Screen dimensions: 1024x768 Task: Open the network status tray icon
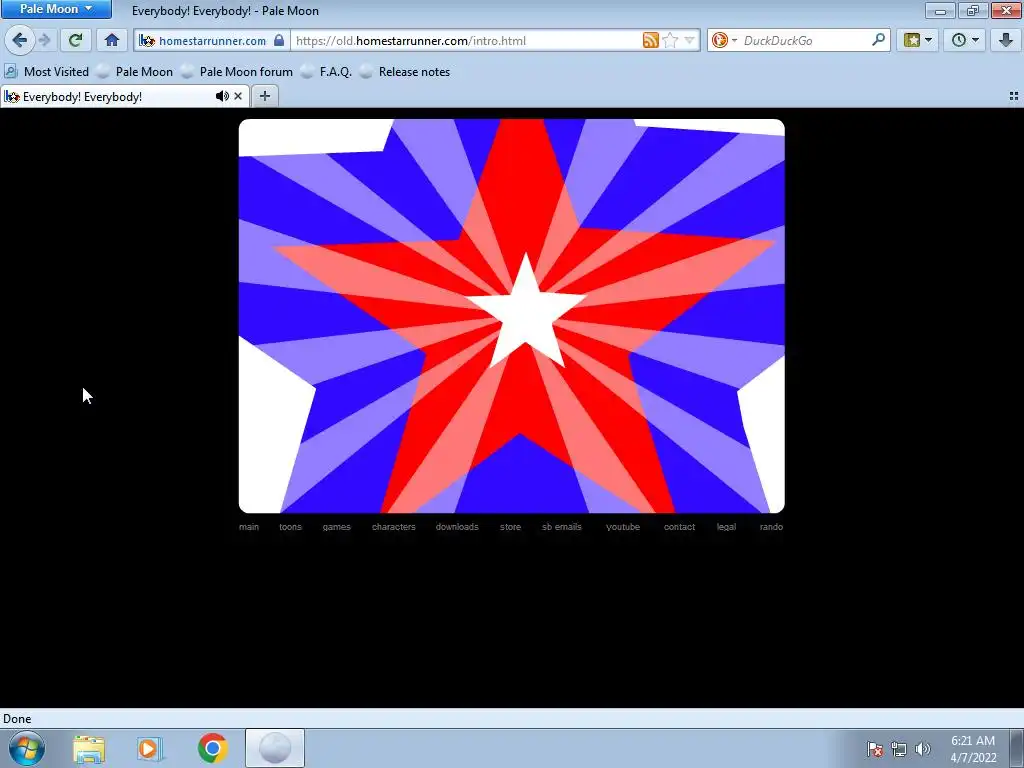[x=899, y=749]
